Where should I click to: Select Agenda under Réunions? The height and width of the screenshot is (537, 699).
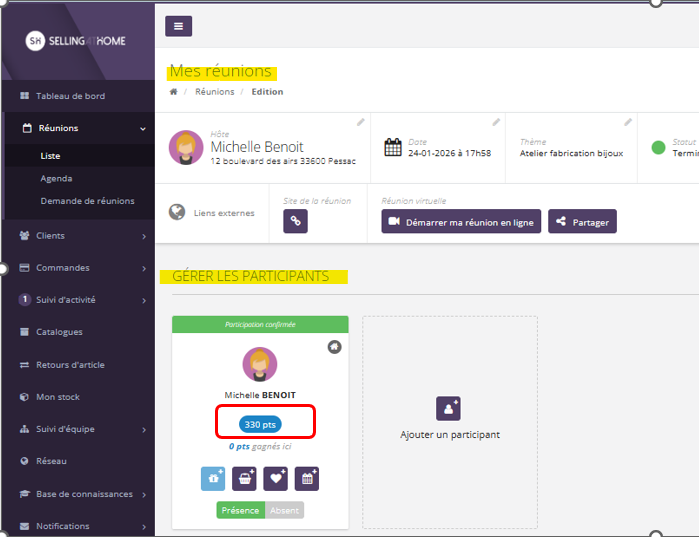[x=56, y=178]
